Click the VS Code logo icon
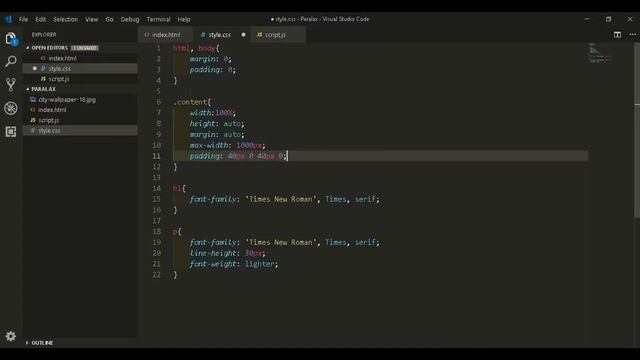This screenshot has width=640, height=360. pos(8,19)
